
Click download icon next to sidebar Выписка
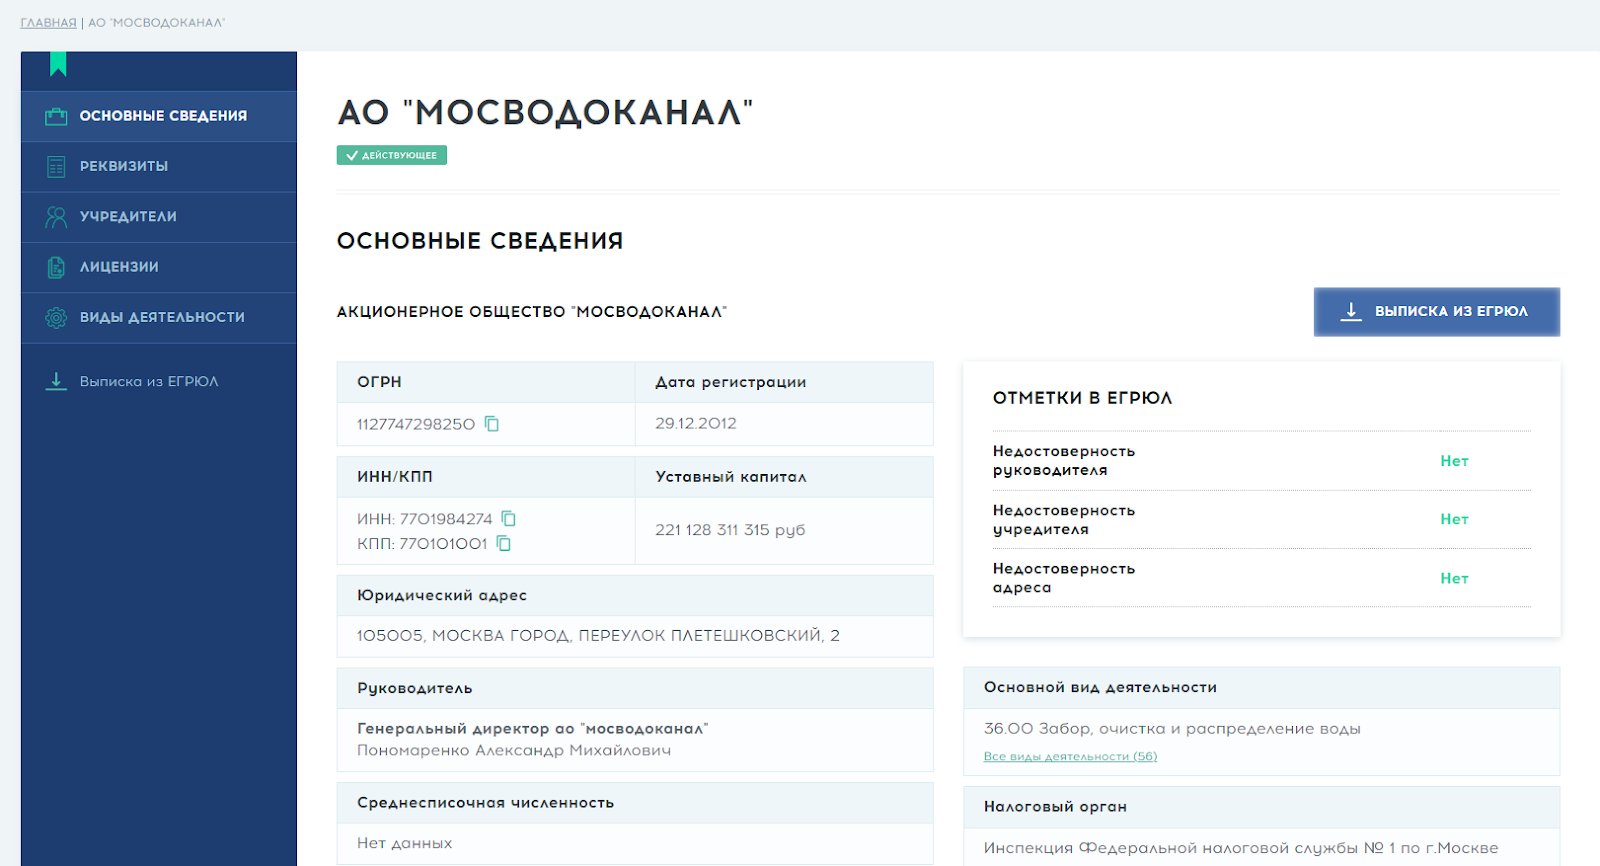(x=56, y=381)
